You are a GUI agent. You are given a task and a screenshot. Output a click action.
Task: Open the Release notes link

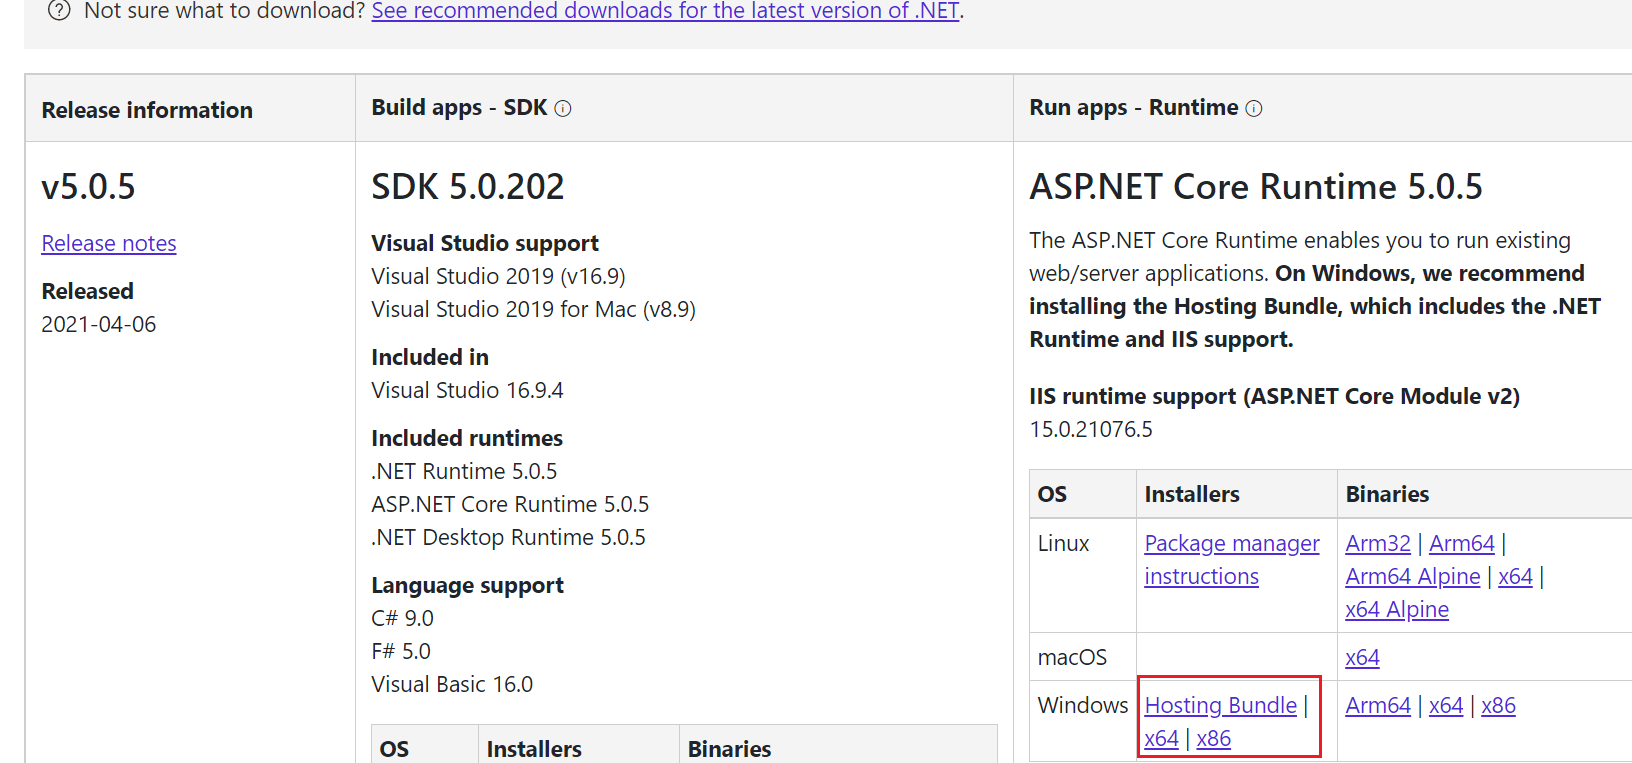(x=109, y=243)
